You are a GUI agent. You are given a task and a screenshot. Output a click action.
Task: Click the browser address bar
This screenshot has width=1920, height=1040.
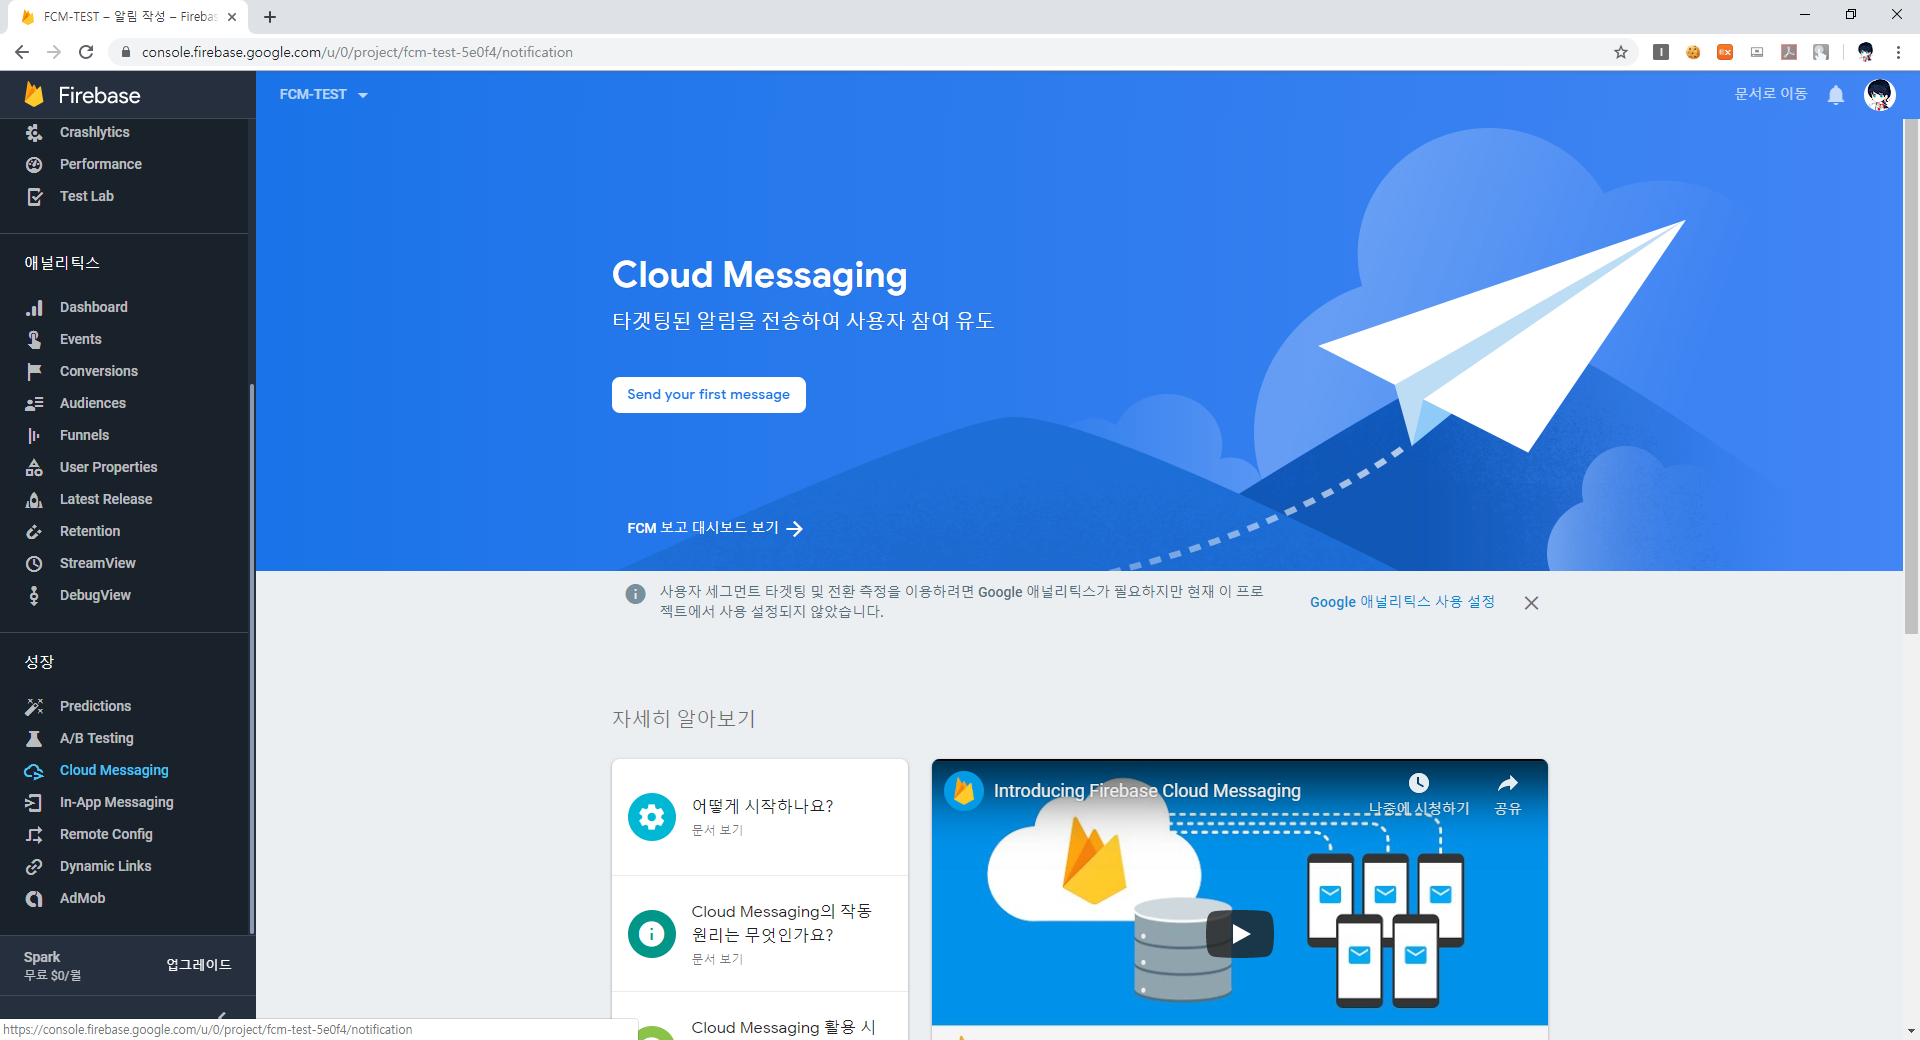coord(870,52)
